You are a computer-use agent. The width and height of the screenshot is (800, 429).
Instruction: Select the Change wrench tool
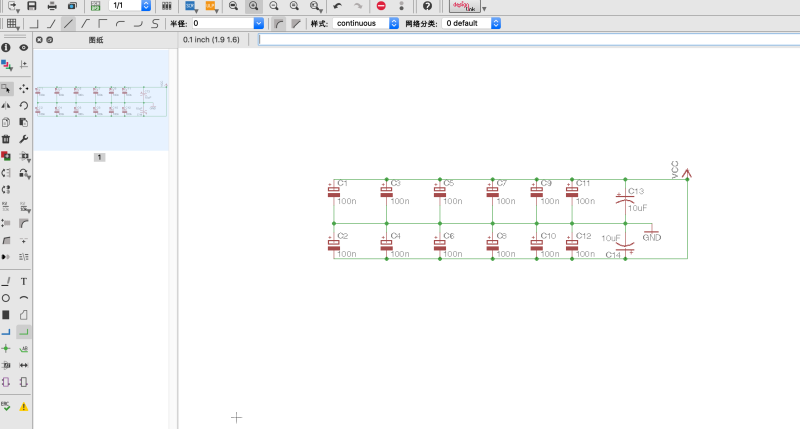point(23,139)
